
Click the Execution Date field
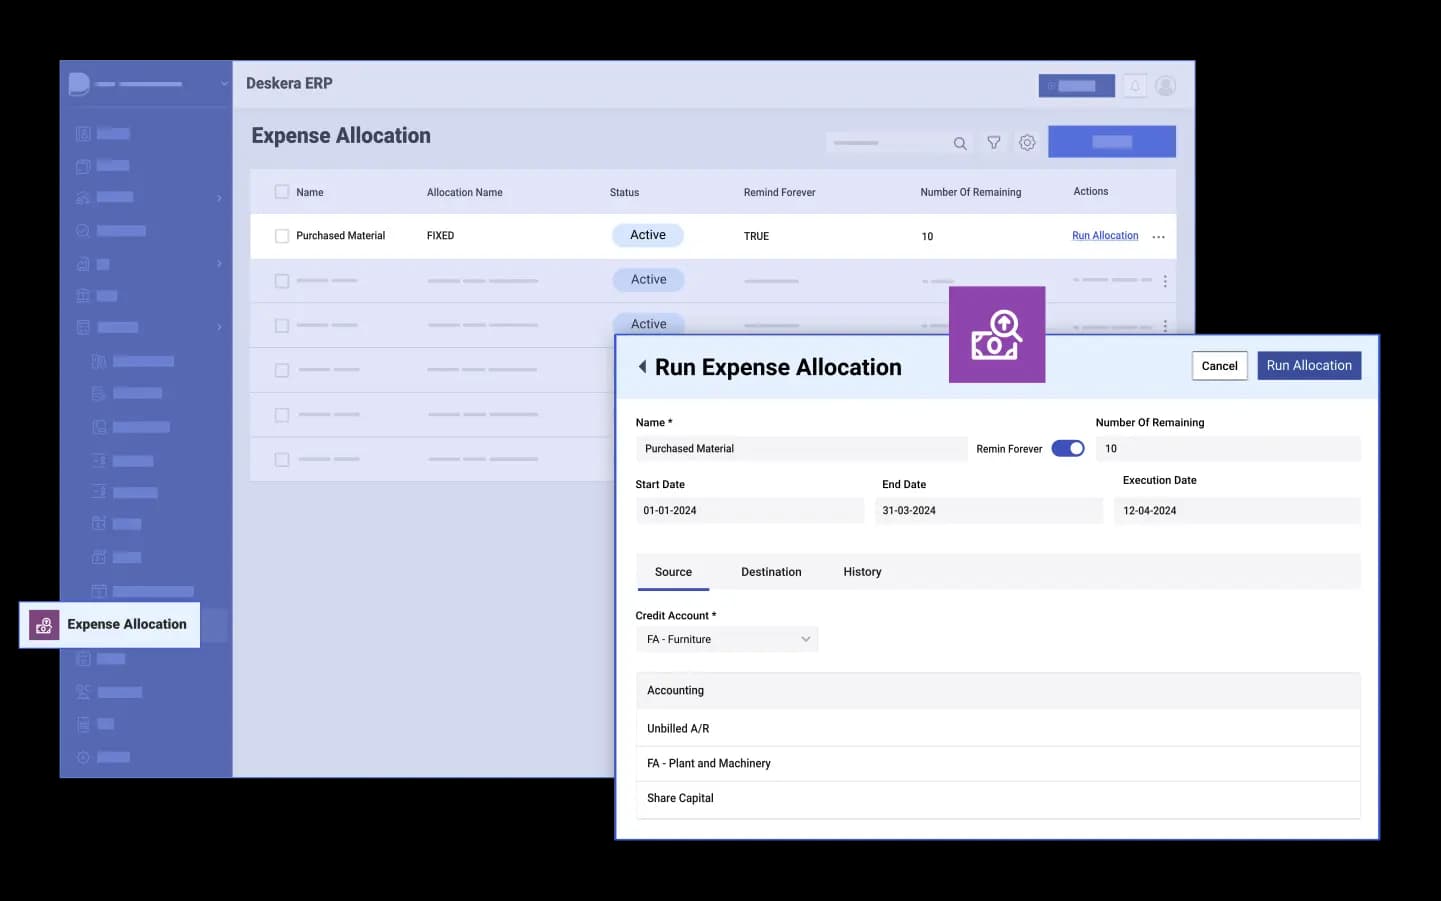(x=1238, y=511)
